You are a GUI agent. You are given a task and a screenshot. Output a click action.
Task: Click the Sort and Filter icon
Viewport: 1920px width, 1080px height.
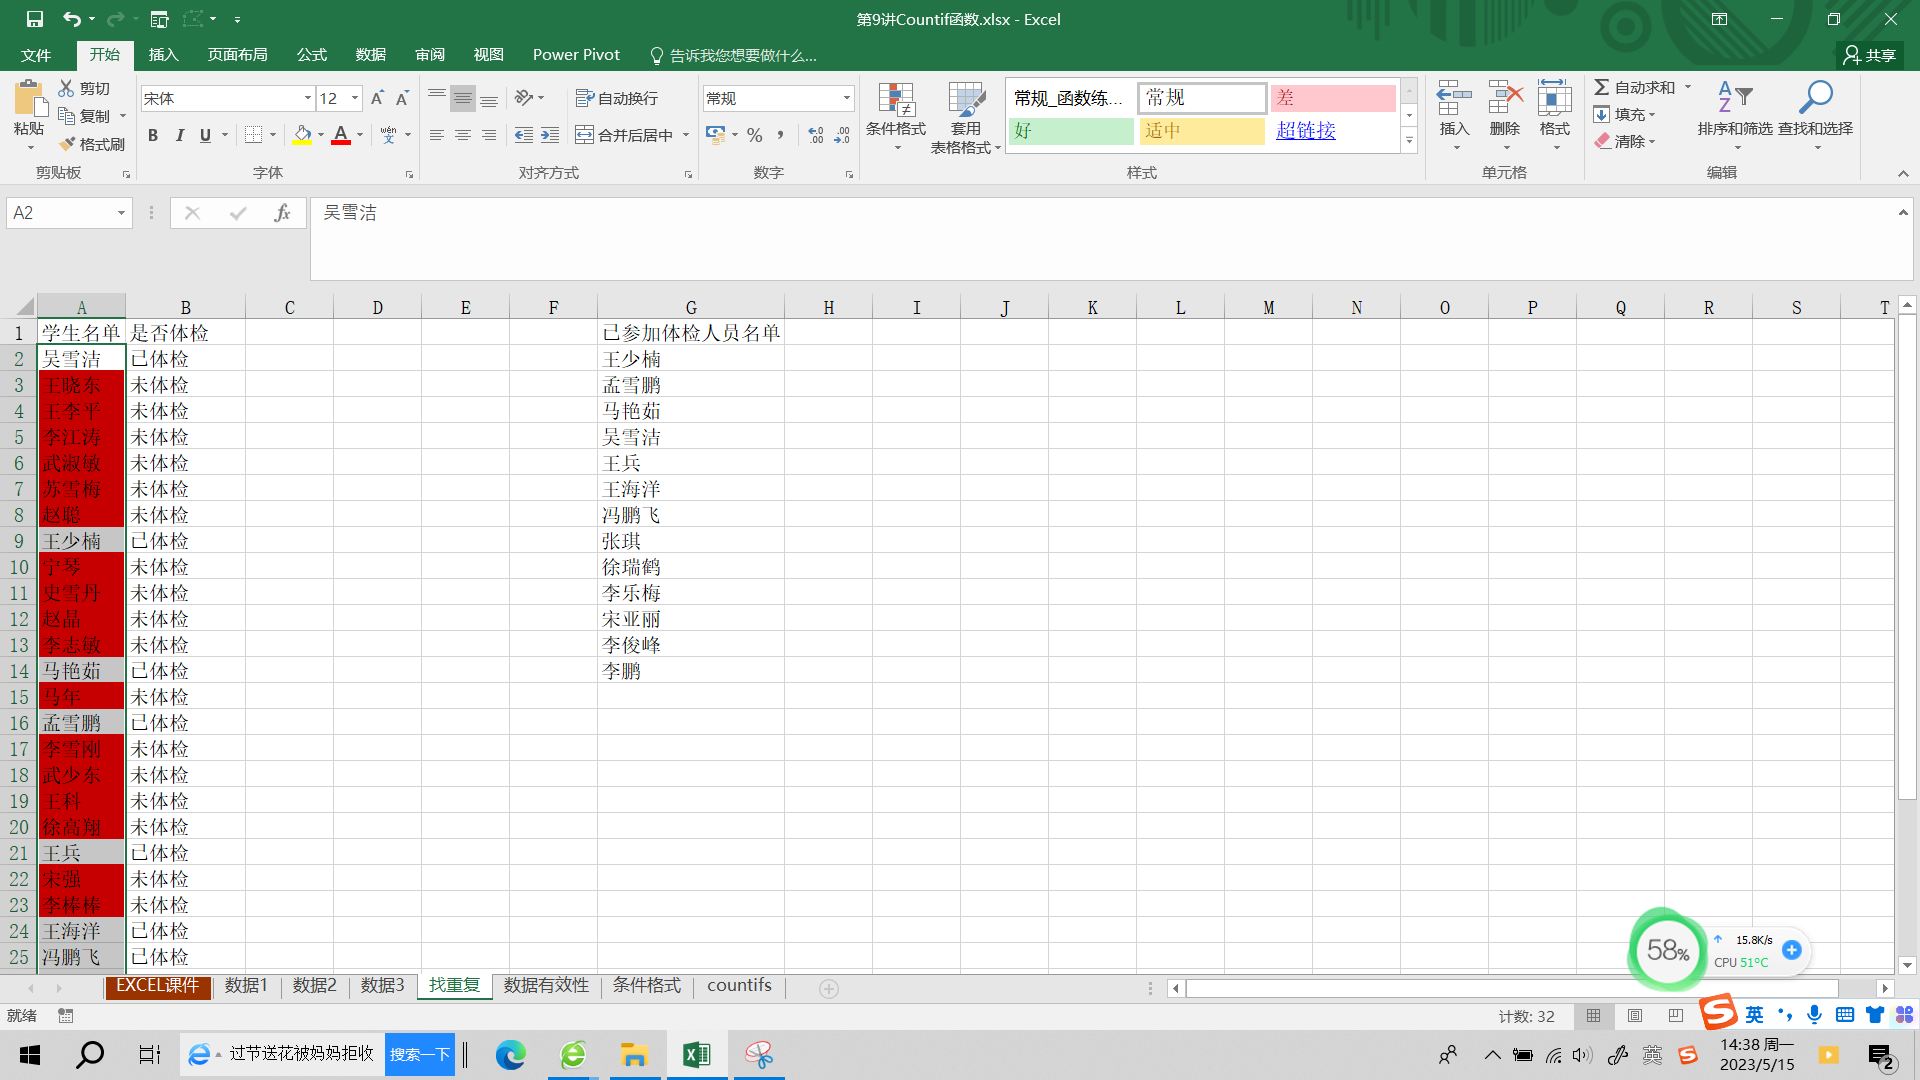pos(1734,98)
